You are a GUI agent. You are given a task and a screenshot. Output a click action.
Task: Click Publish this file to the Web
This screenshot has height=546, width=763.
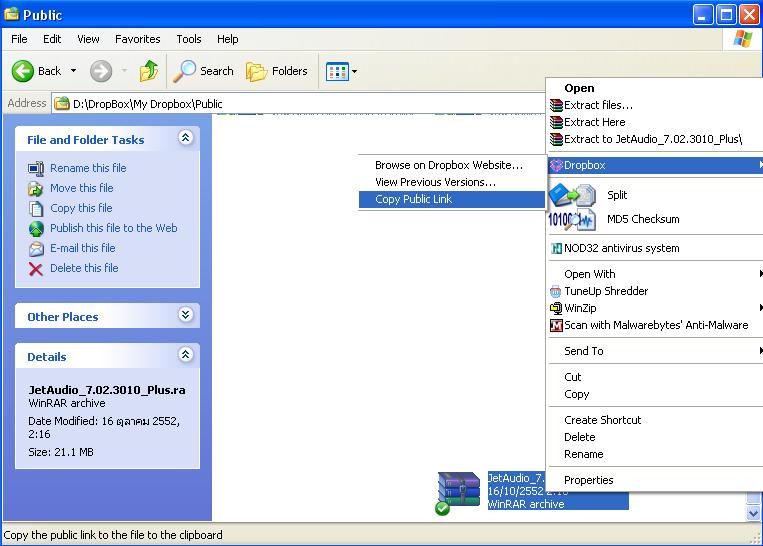point(114,228)
